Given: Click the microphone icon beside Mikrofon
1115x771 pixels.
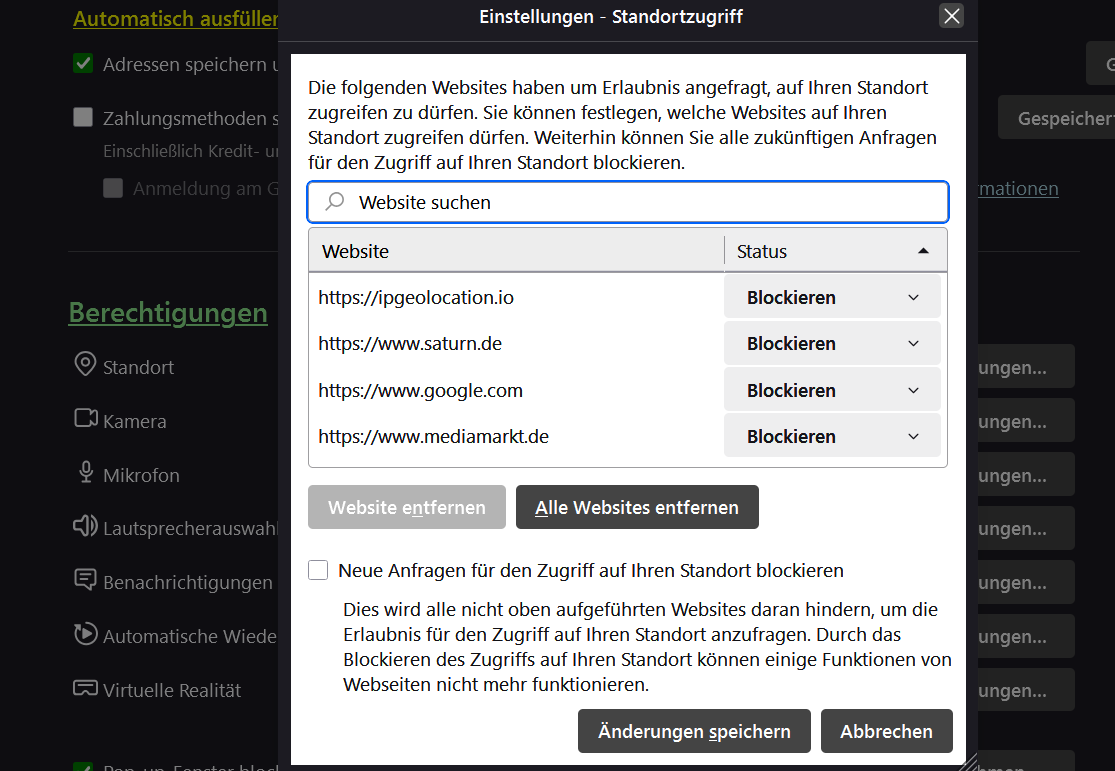Looking at the screenshot, I should pyautogui.click(x=85, y=473).
